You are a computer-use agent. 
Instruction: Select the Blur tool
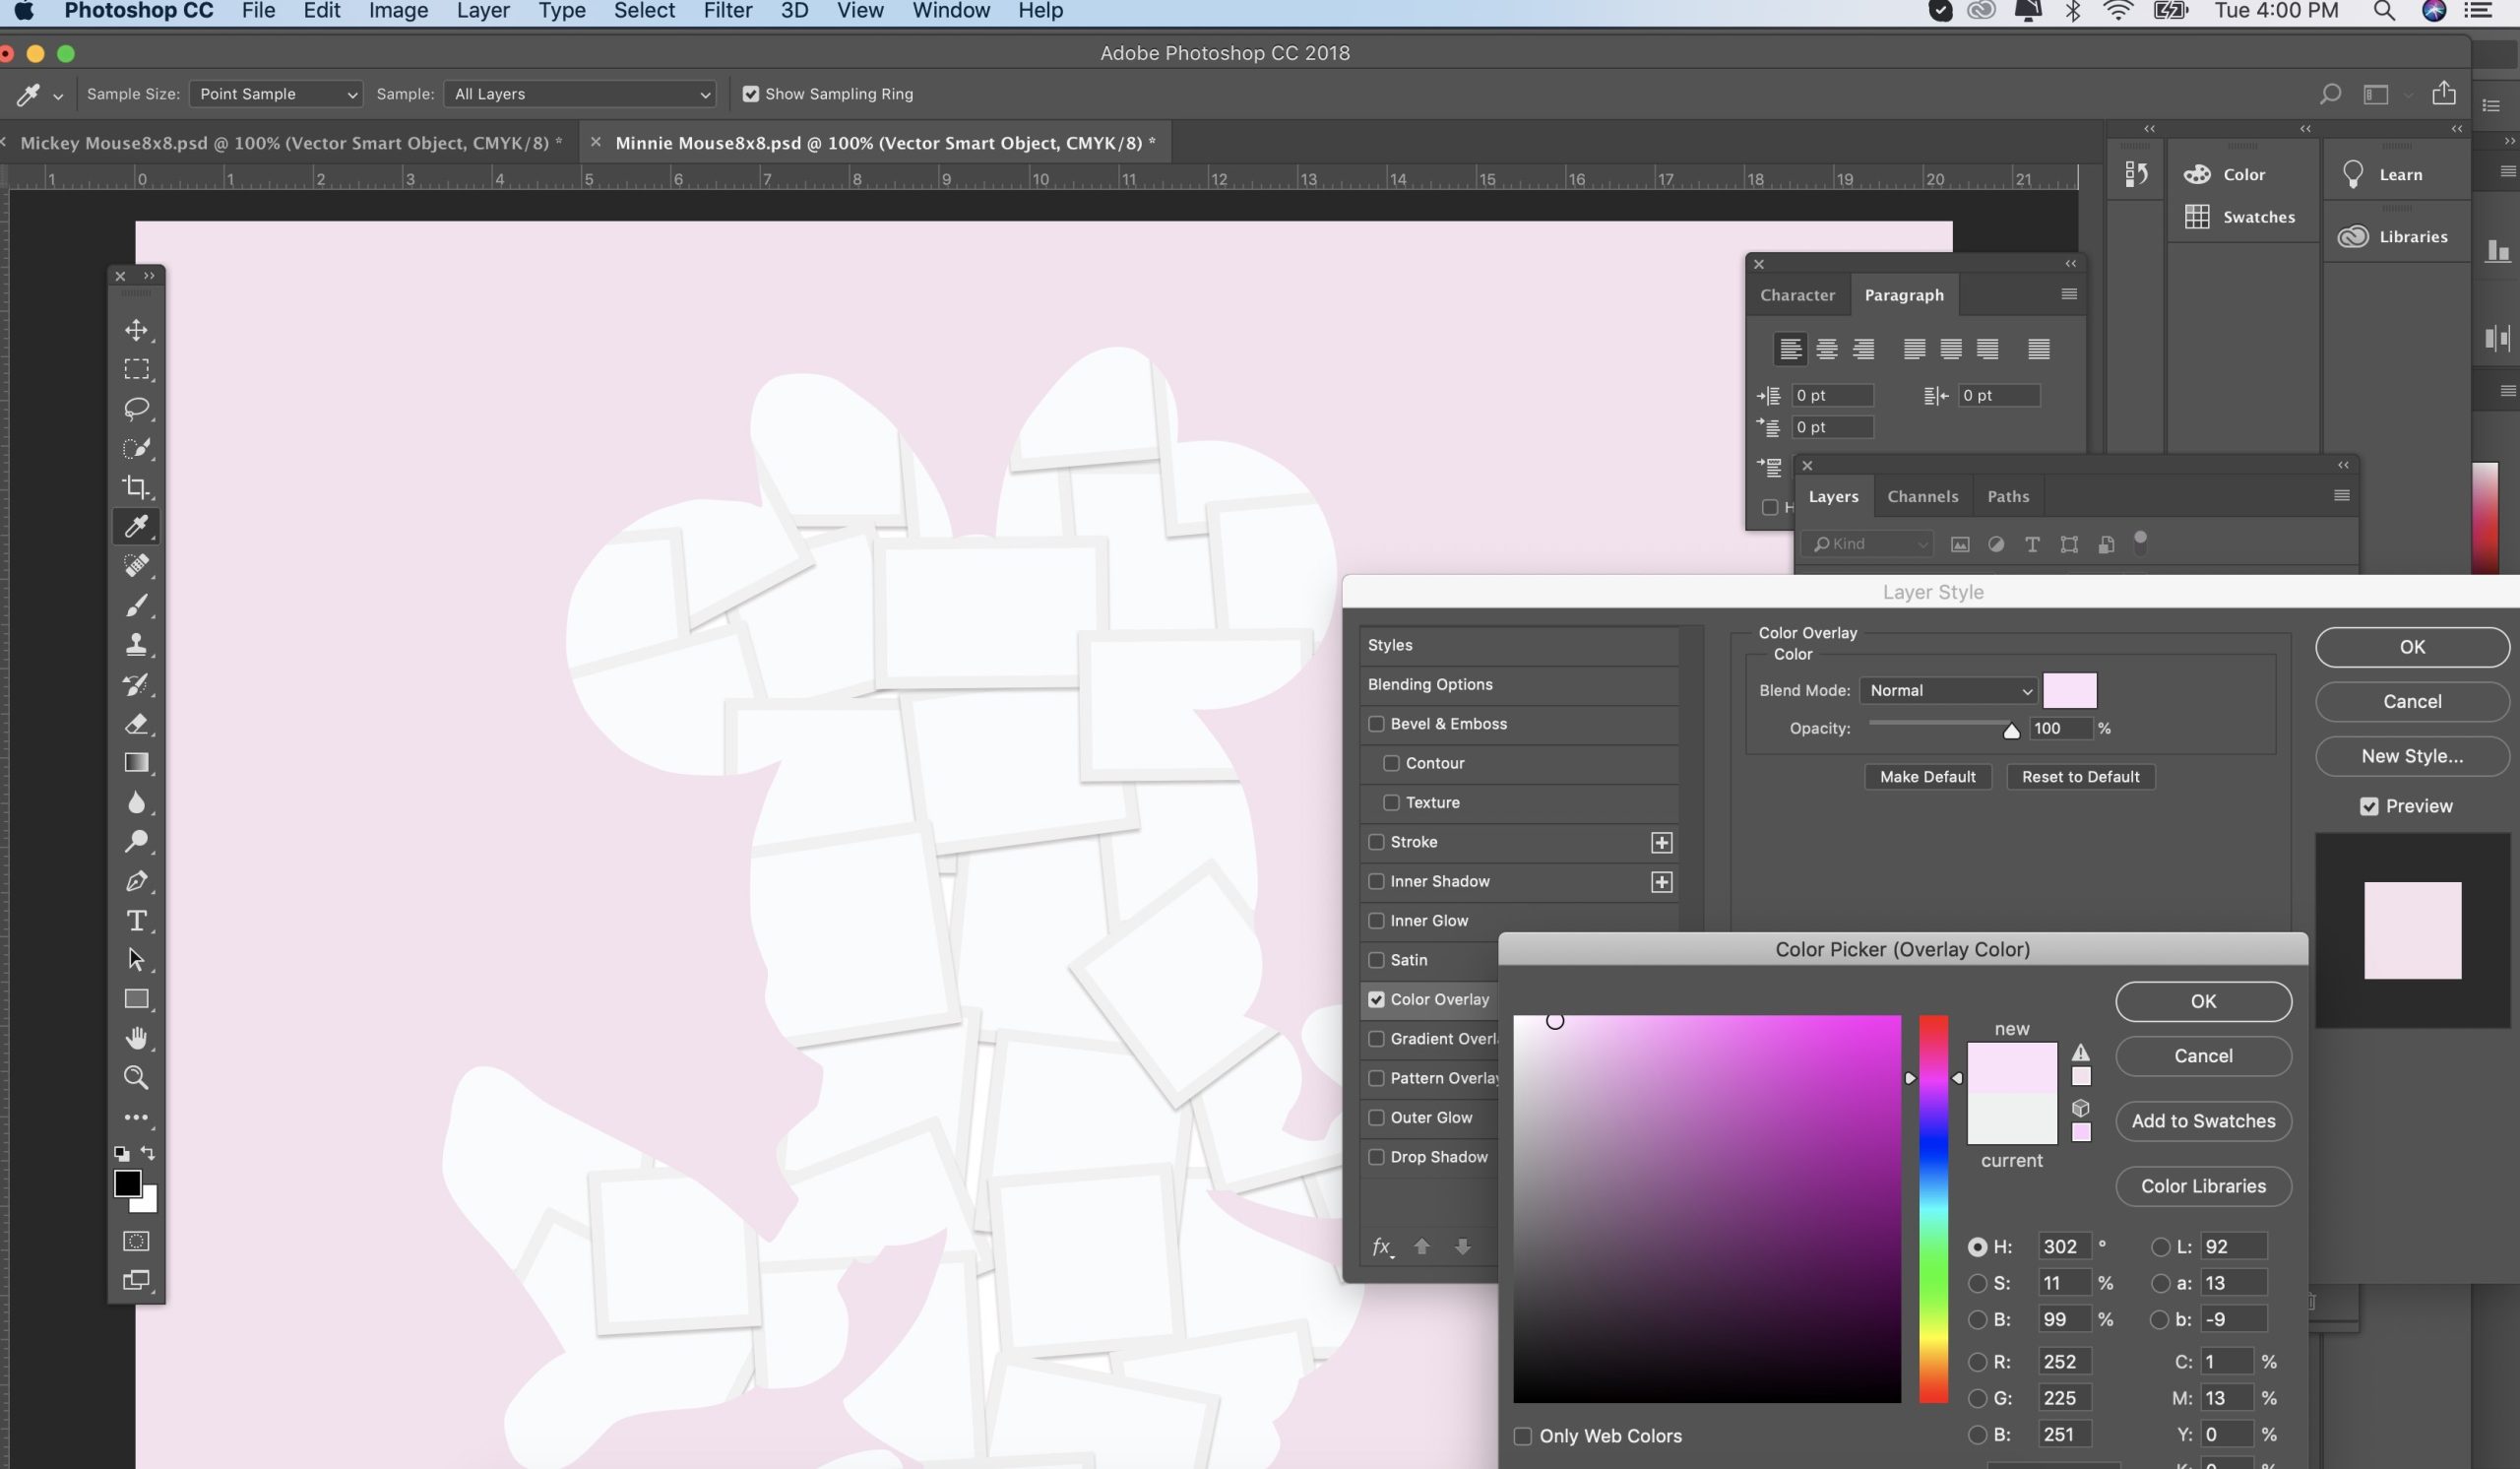tap(136, 802)
